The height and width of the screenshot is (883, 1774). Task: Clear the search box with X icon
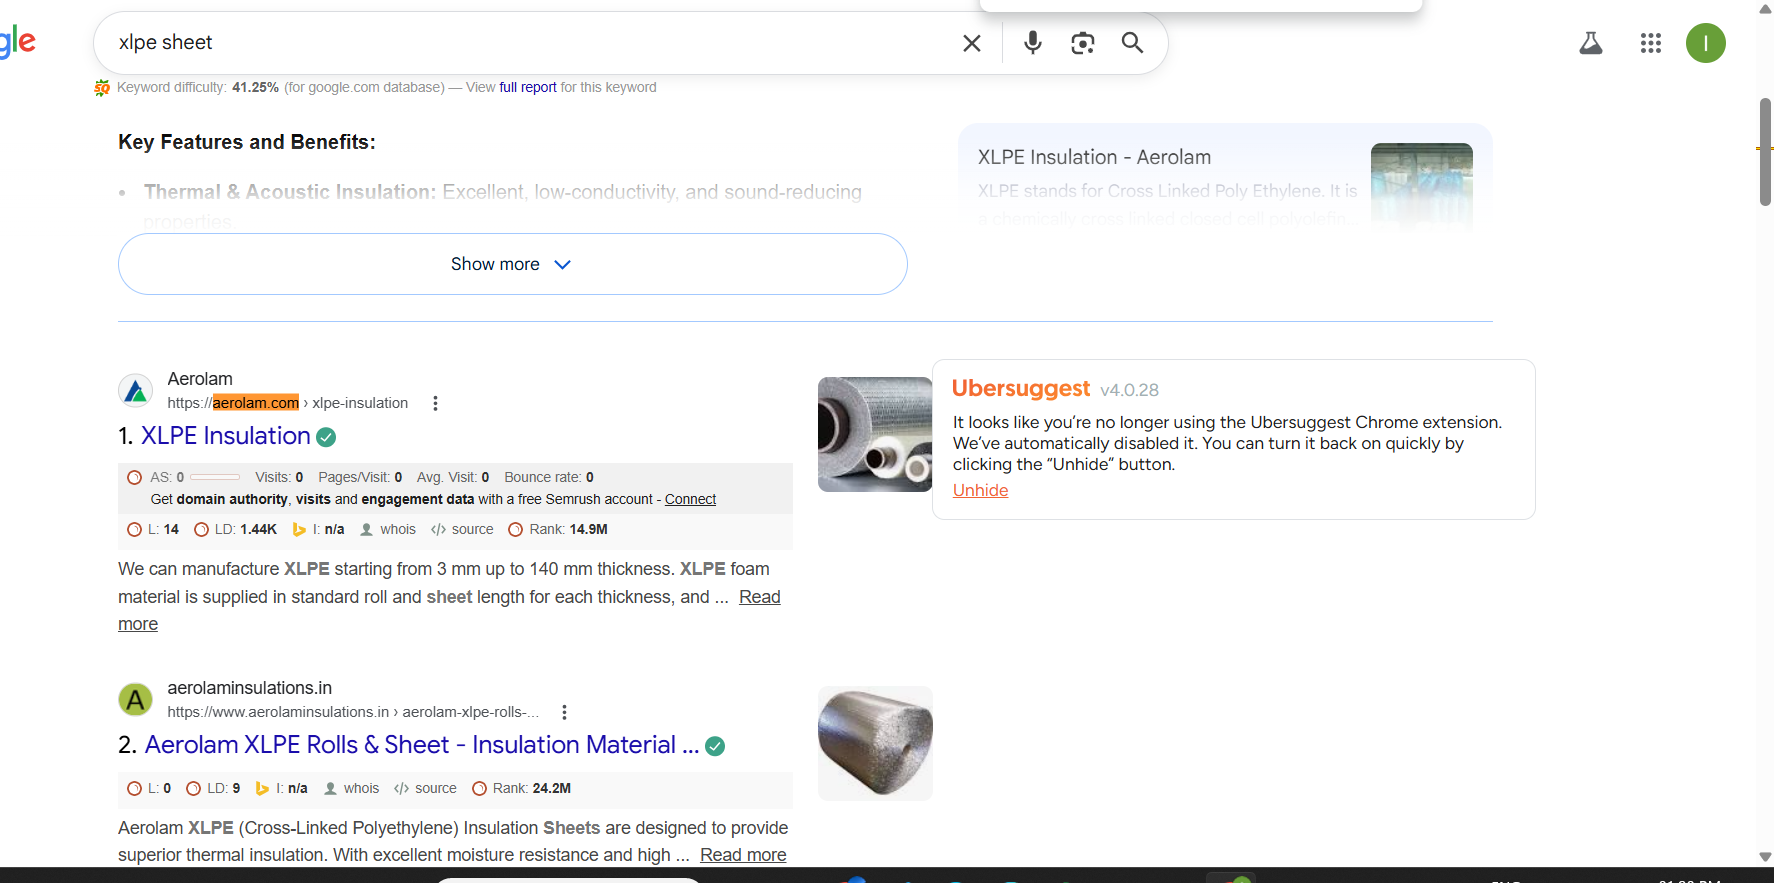coord(971,43)
